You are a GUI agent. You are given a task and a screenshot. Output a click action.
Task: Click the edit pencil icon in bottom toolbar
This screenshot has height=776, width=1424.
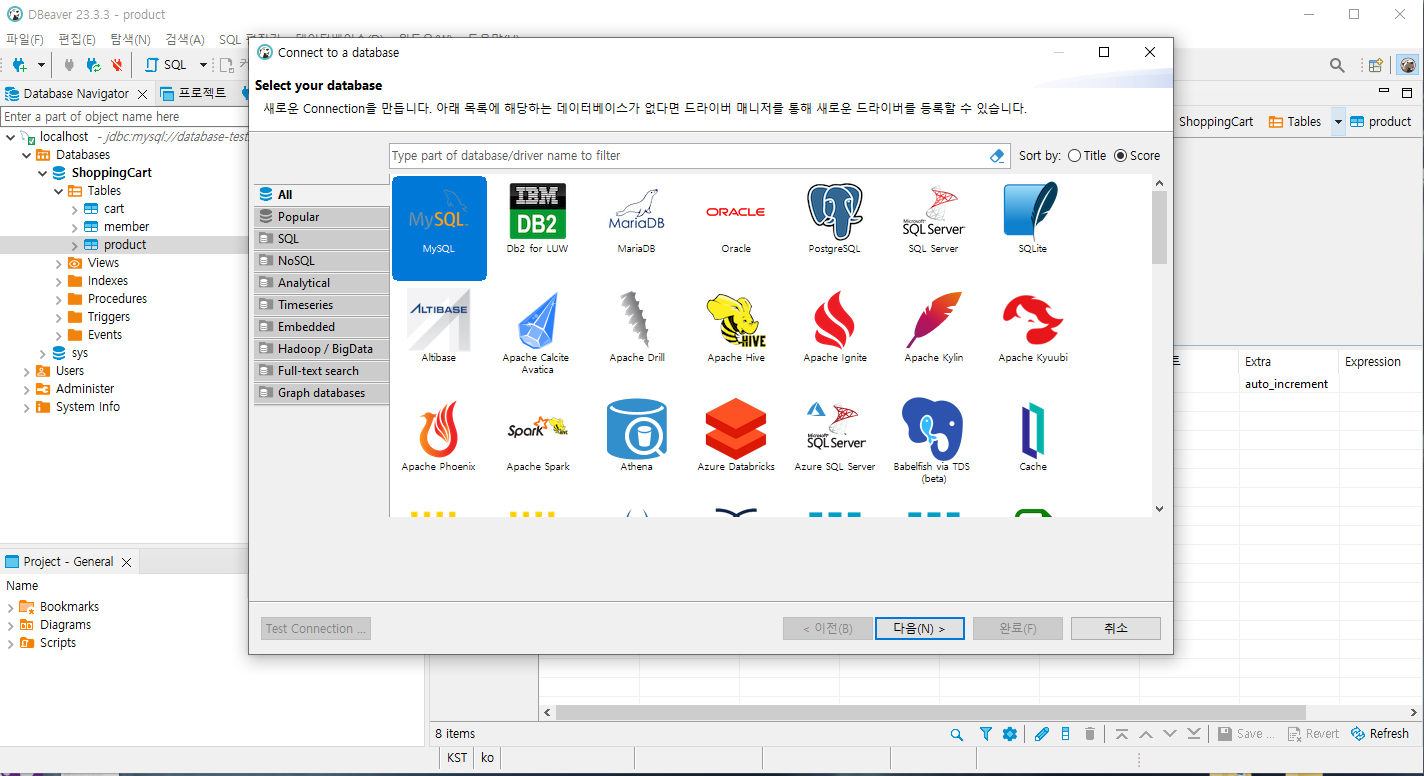click(x=1041, y=734)
